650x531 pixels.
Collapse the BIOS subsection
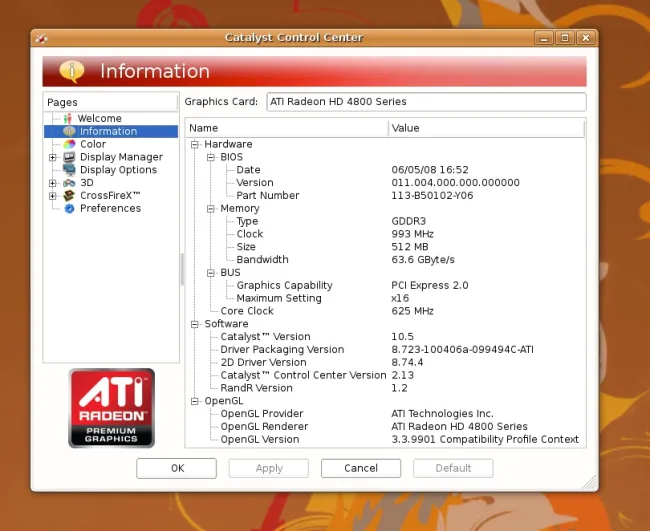click(x=211, y=157)
